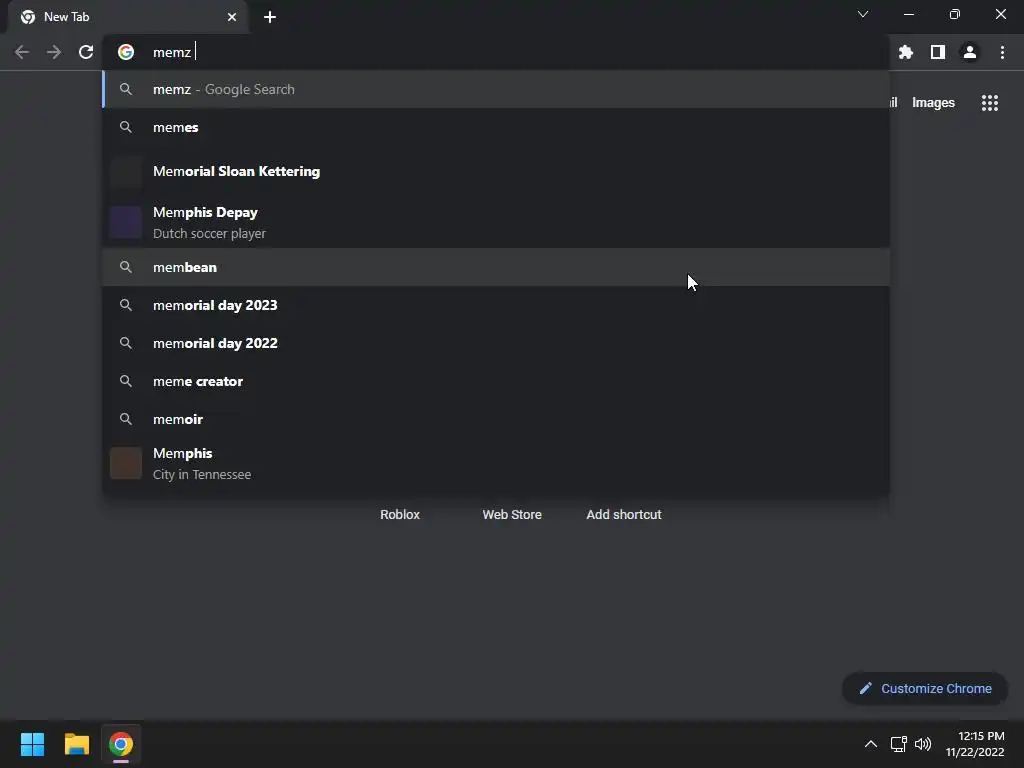Open the Google apps grid icon
This screenshot has width=1024, height=768.
990,103
